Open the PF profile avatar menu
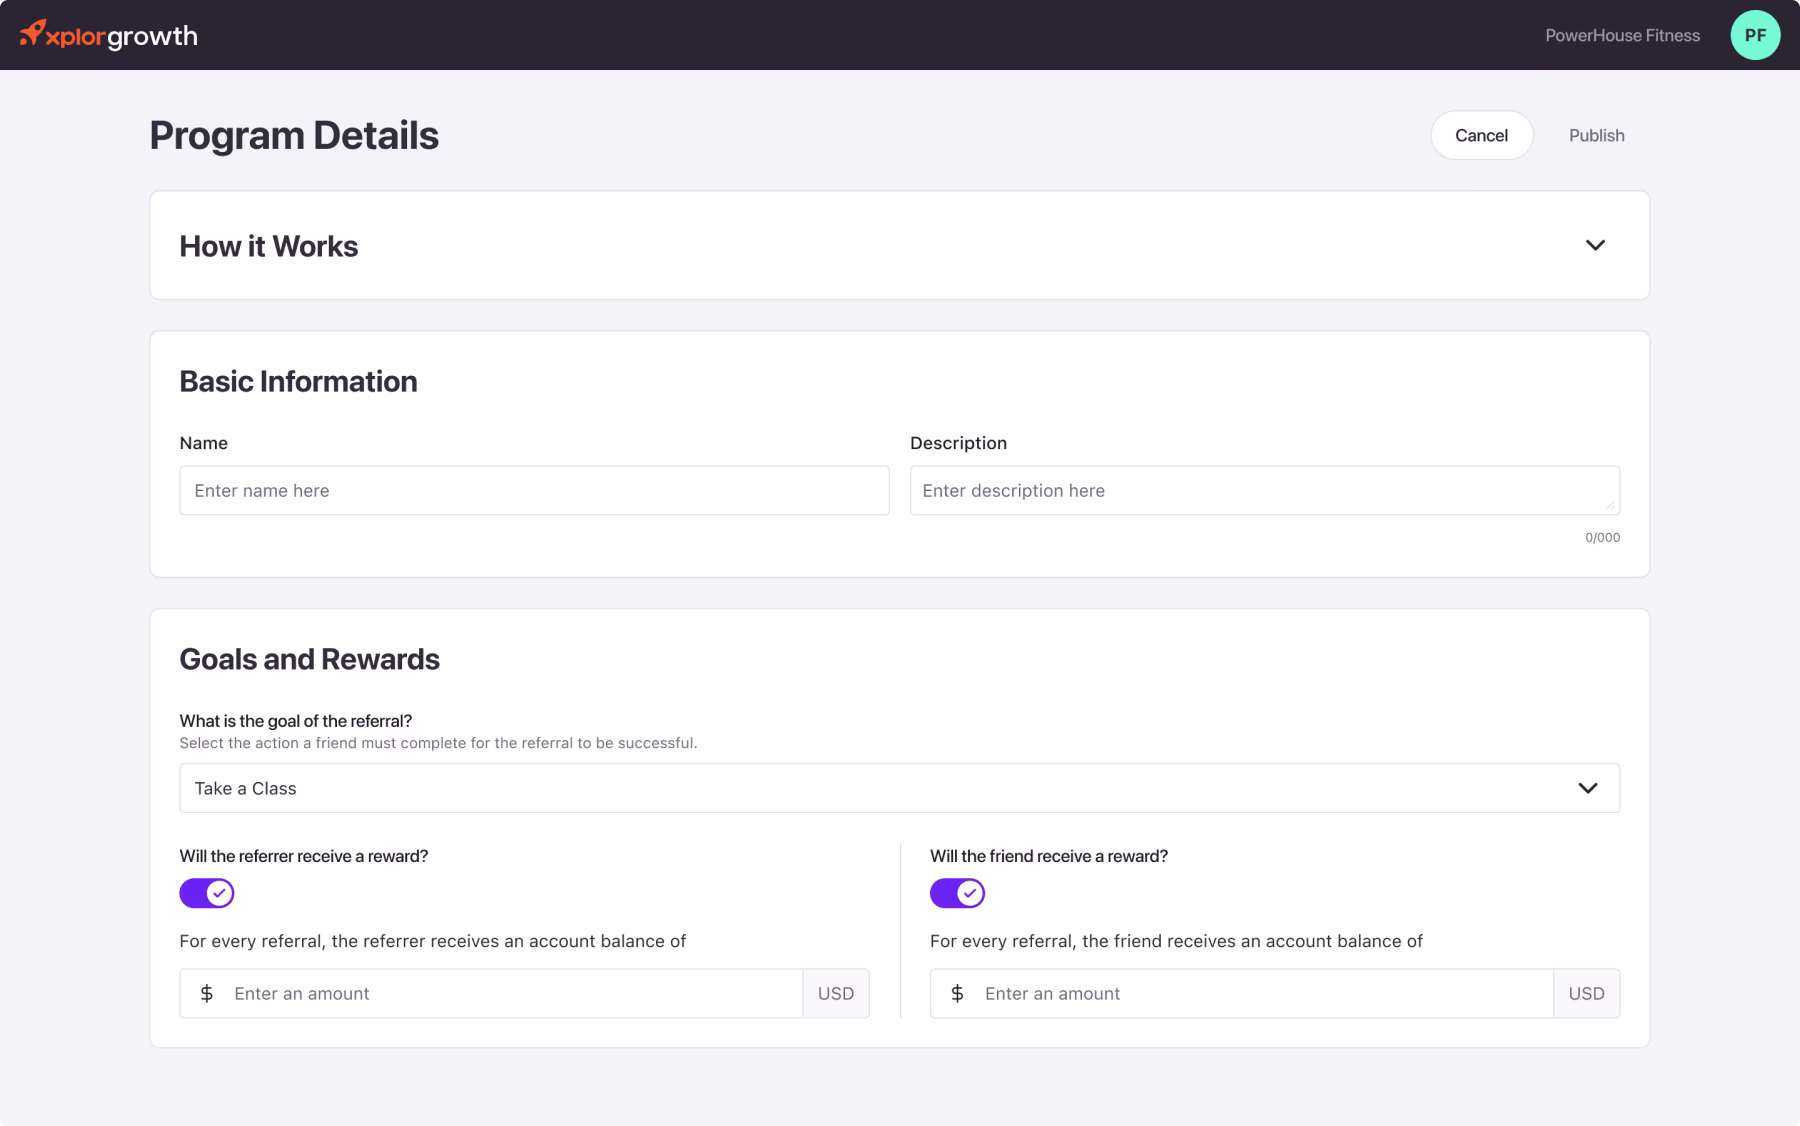Image resolution: width=1800 pixels, height=1126 pixels. point(1756,35)
